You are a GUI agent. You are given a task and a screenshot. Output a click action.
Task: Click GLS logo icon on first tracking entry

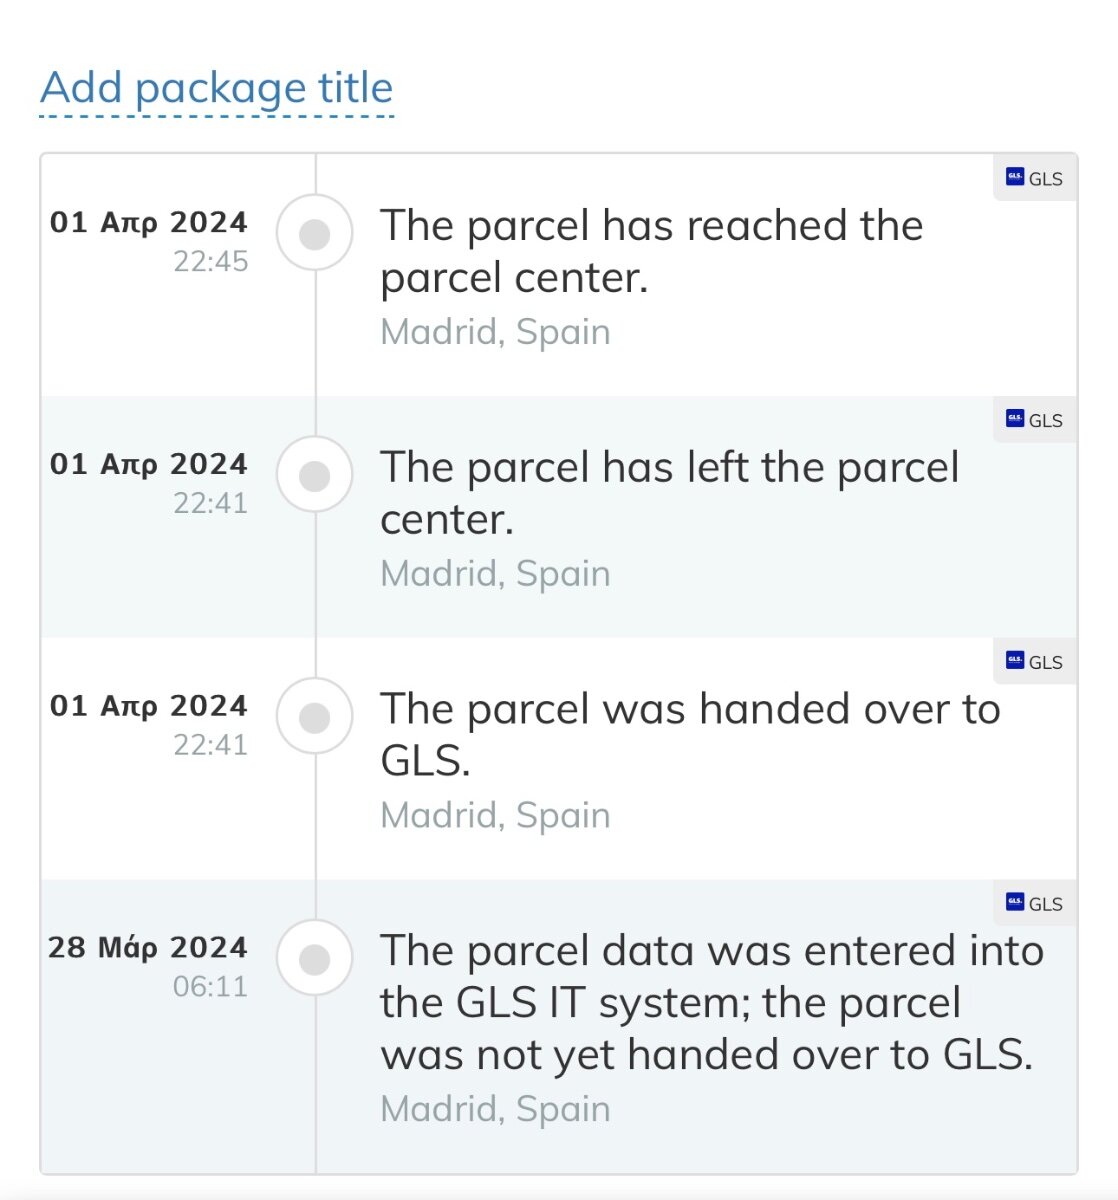[x=1015, y=177]
